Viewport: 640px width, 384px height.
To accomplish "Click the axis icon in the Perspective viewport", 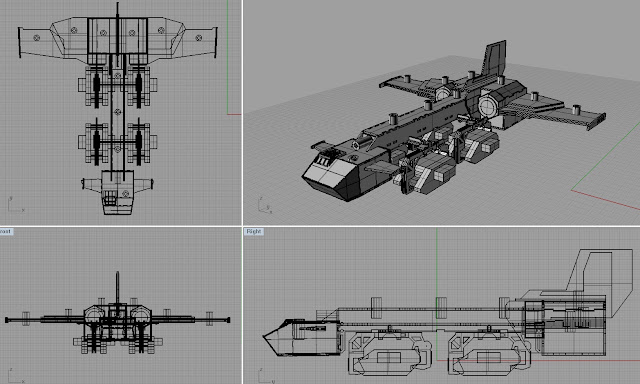I will coord(265,205).
